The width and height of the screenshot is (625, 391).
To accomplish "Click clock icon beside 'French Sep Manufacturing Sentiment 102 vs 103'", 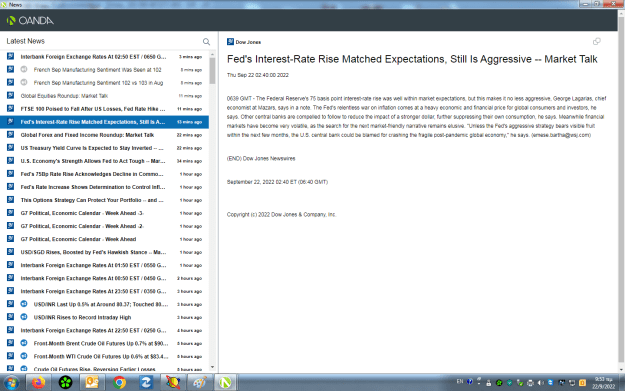I will coord(24,83).
